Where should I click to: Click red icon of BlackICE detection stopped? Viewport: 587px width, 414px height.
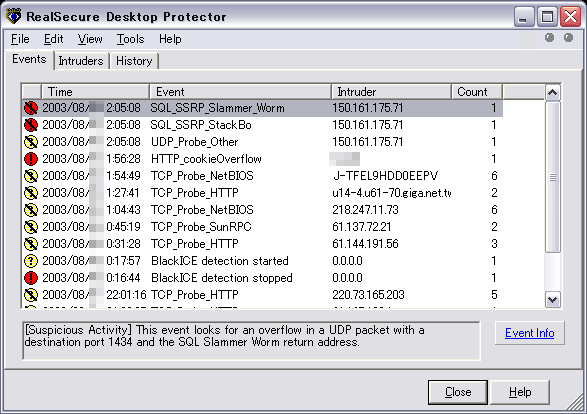[x=31, y=278]
